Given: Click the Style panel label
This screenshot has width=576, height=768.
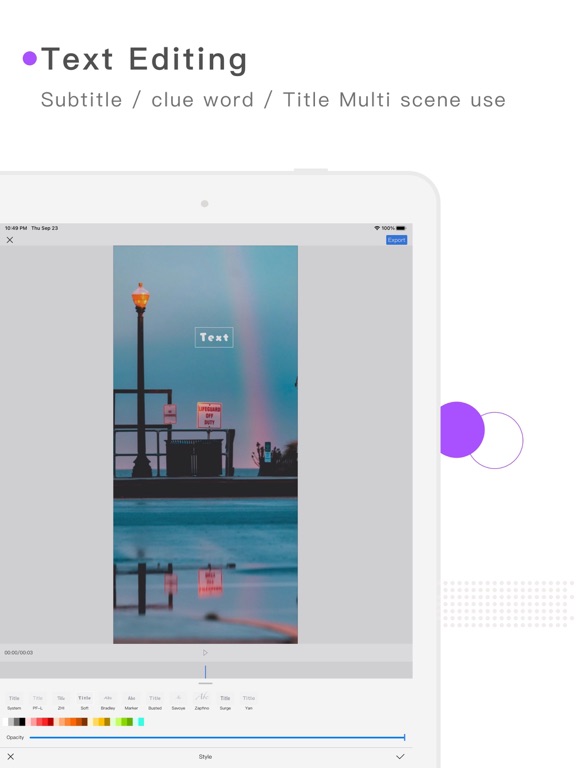Looking at the screenshot, I should click(x=205, y=757).
